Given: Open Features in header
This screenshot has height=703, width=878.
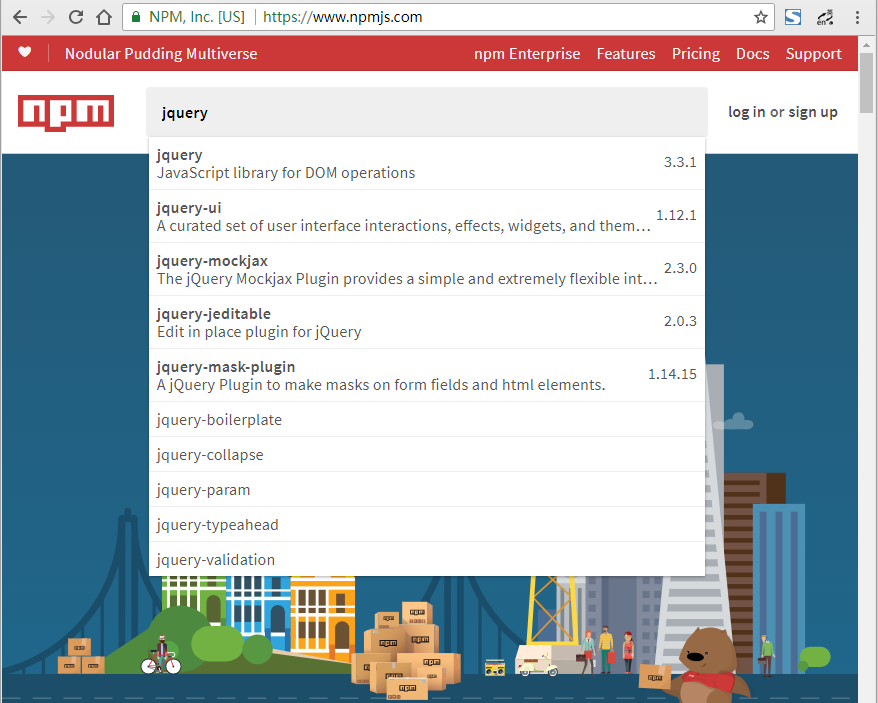Looking at the screenshot, I should (x=626, y=54).
